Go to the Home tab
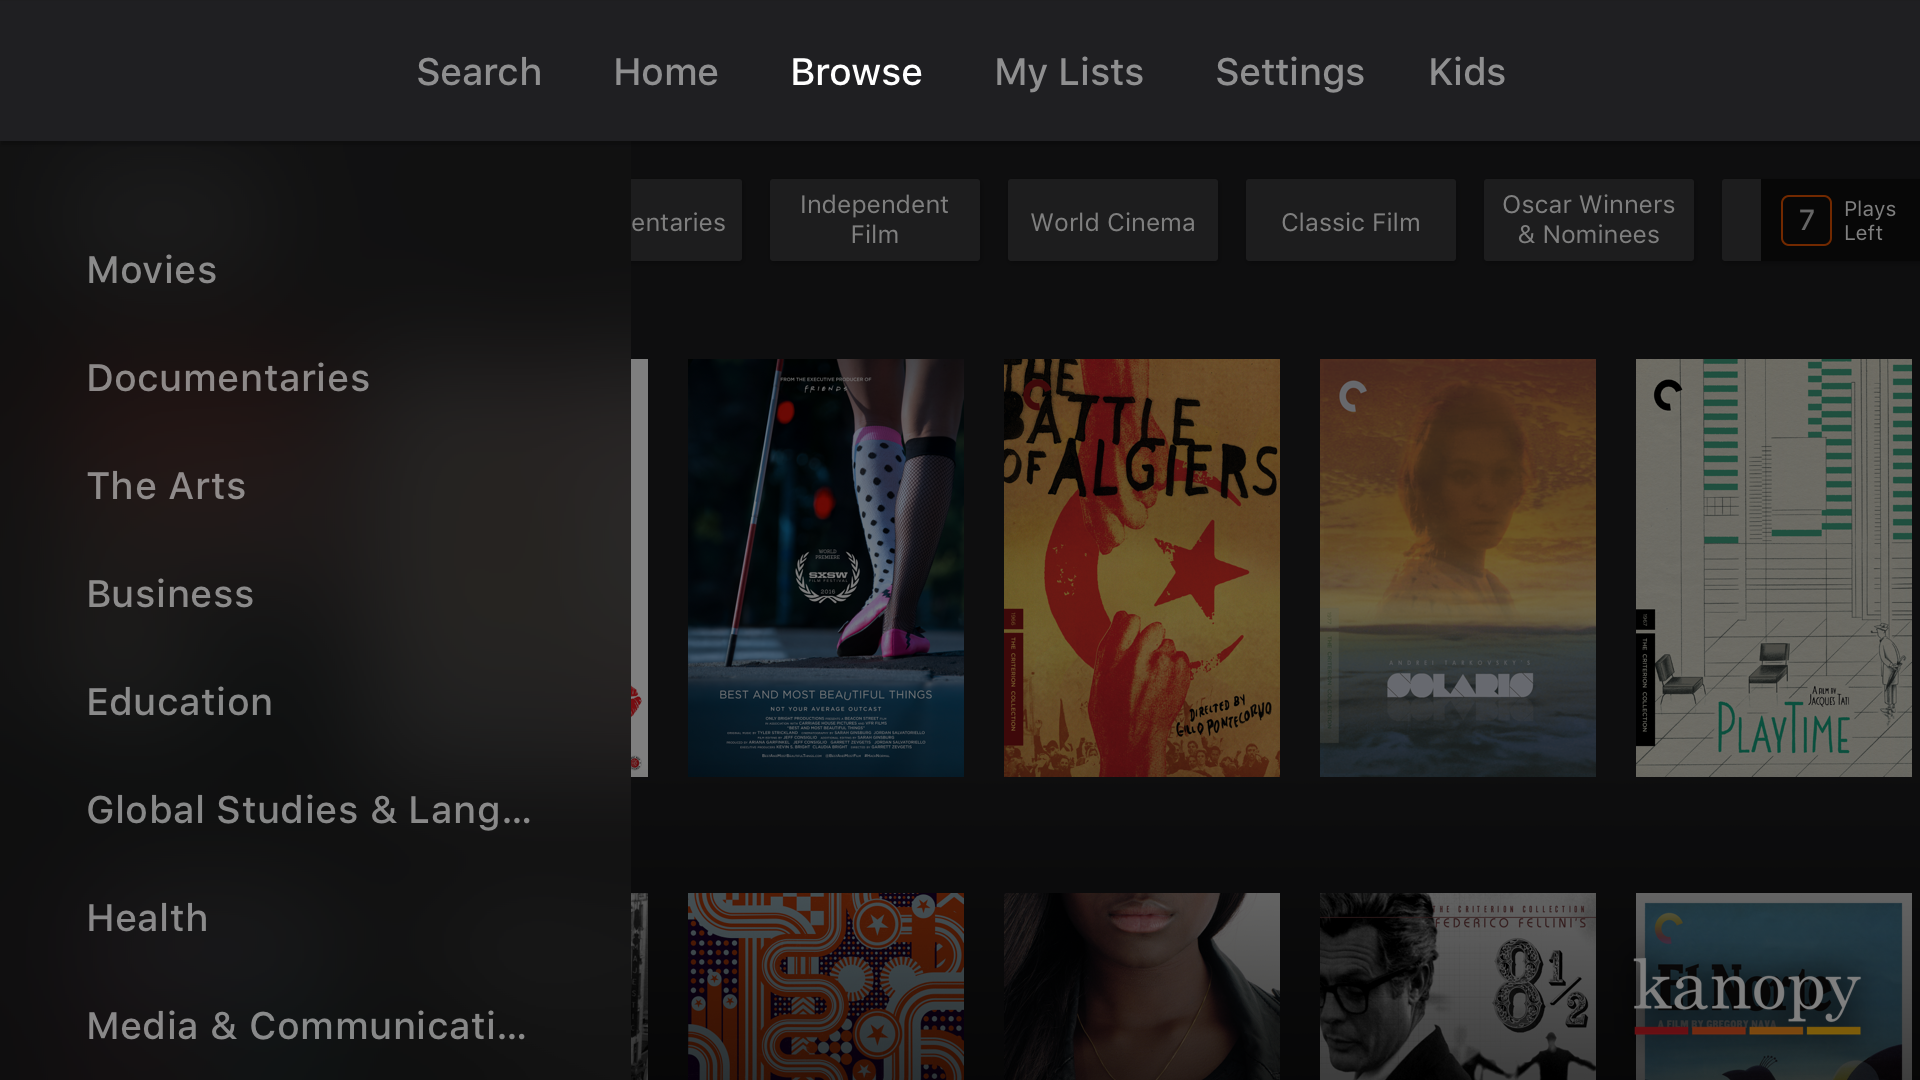The width and height of the screenshot is (1920, 1080). [x=666, y=72]
